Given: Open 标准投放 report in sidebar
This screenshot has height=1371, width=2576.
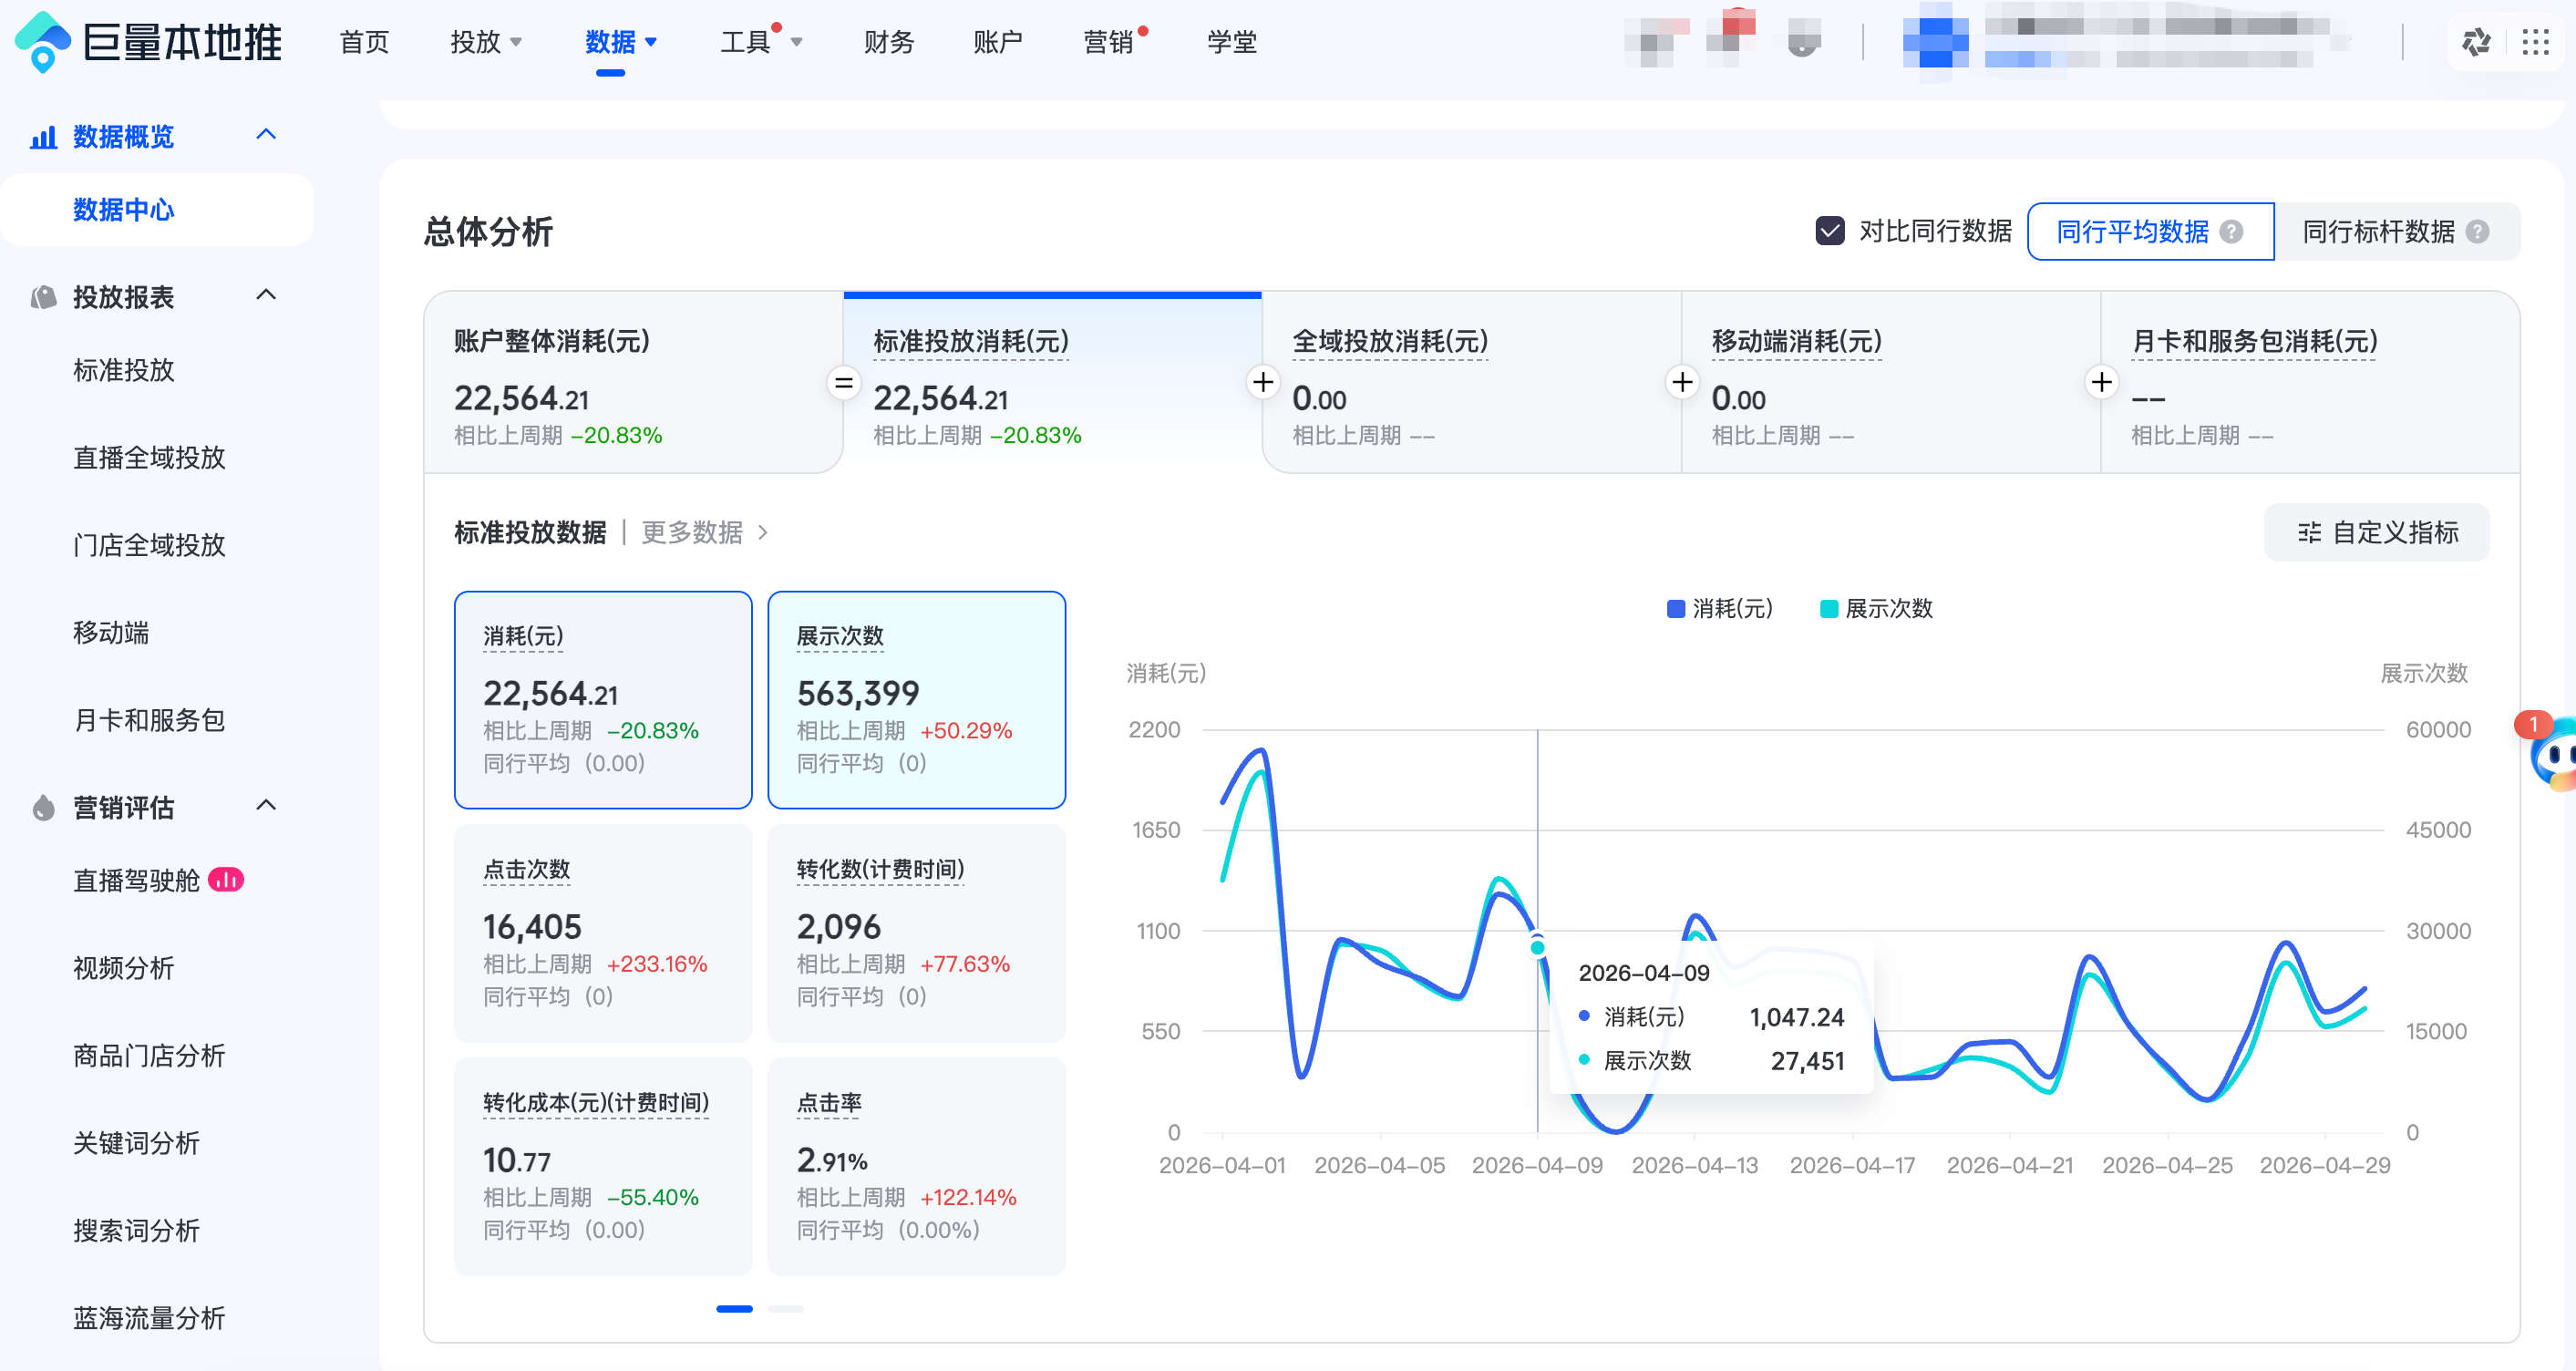Looking at the screenshot, I should (x=124, y=371).
